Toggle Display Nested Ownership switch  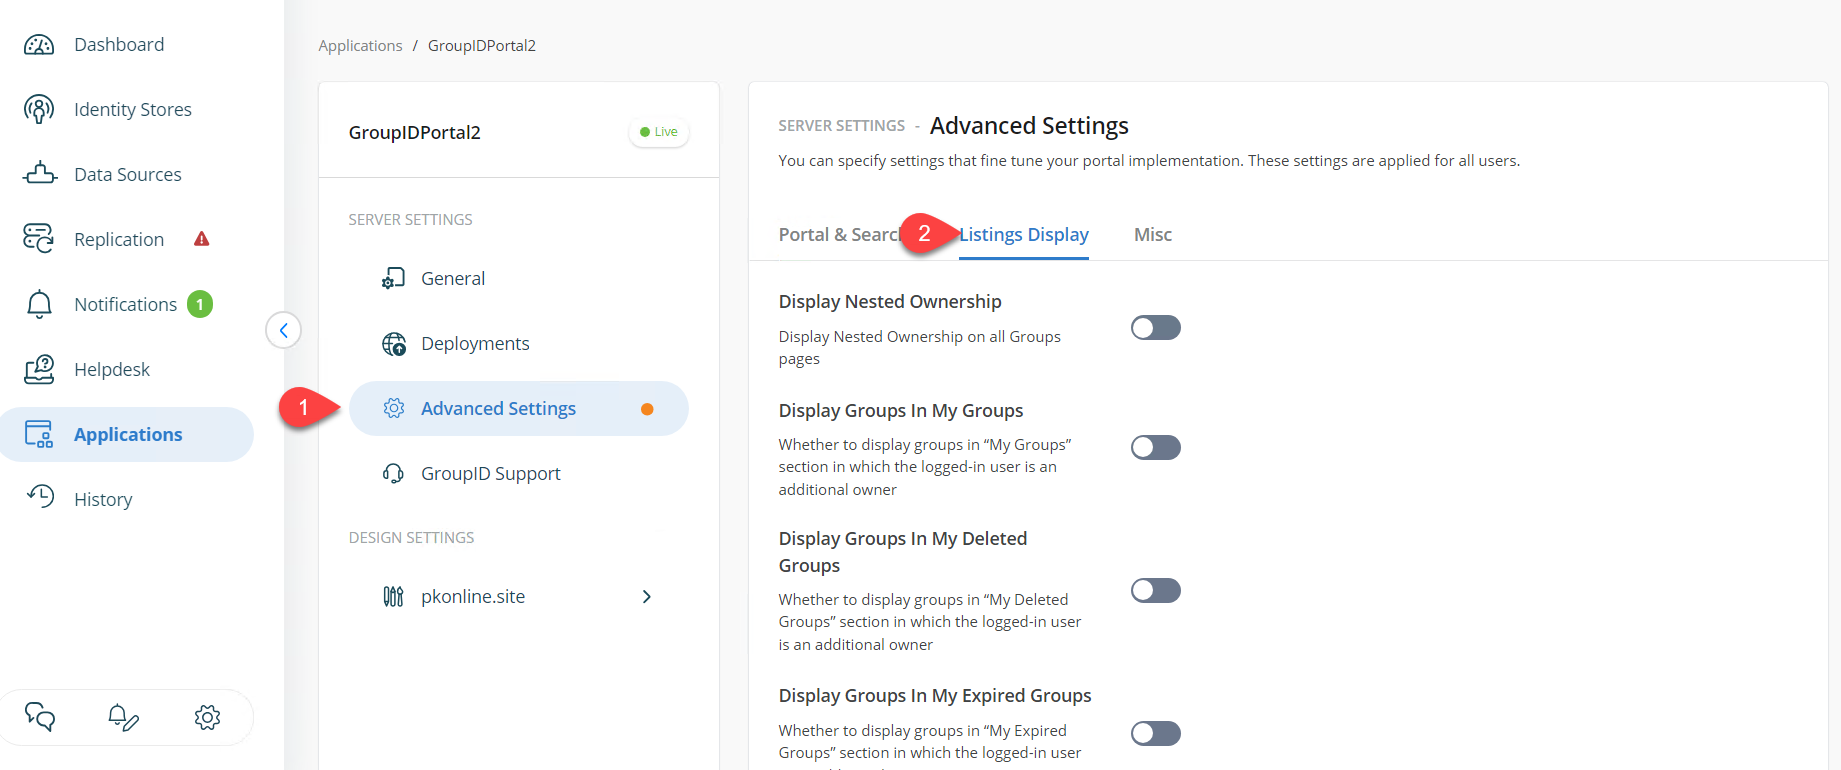point(1155,328)
